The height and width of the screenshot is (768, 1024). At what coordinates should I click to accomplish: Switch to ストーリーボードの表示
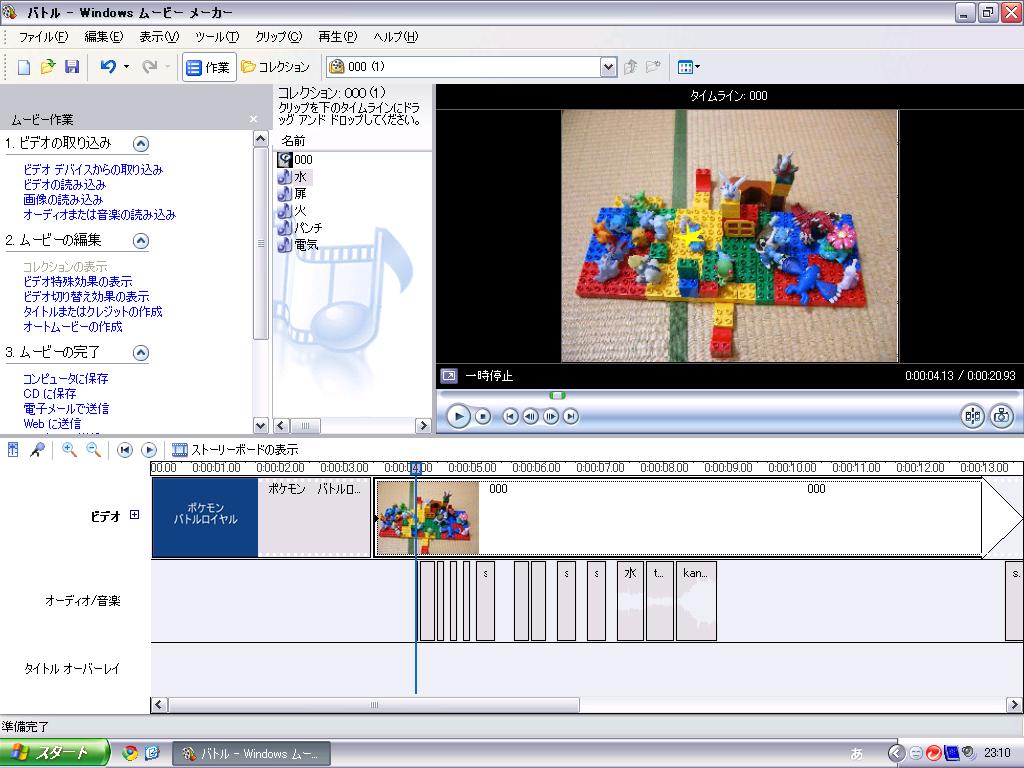(x=235, y=450)
